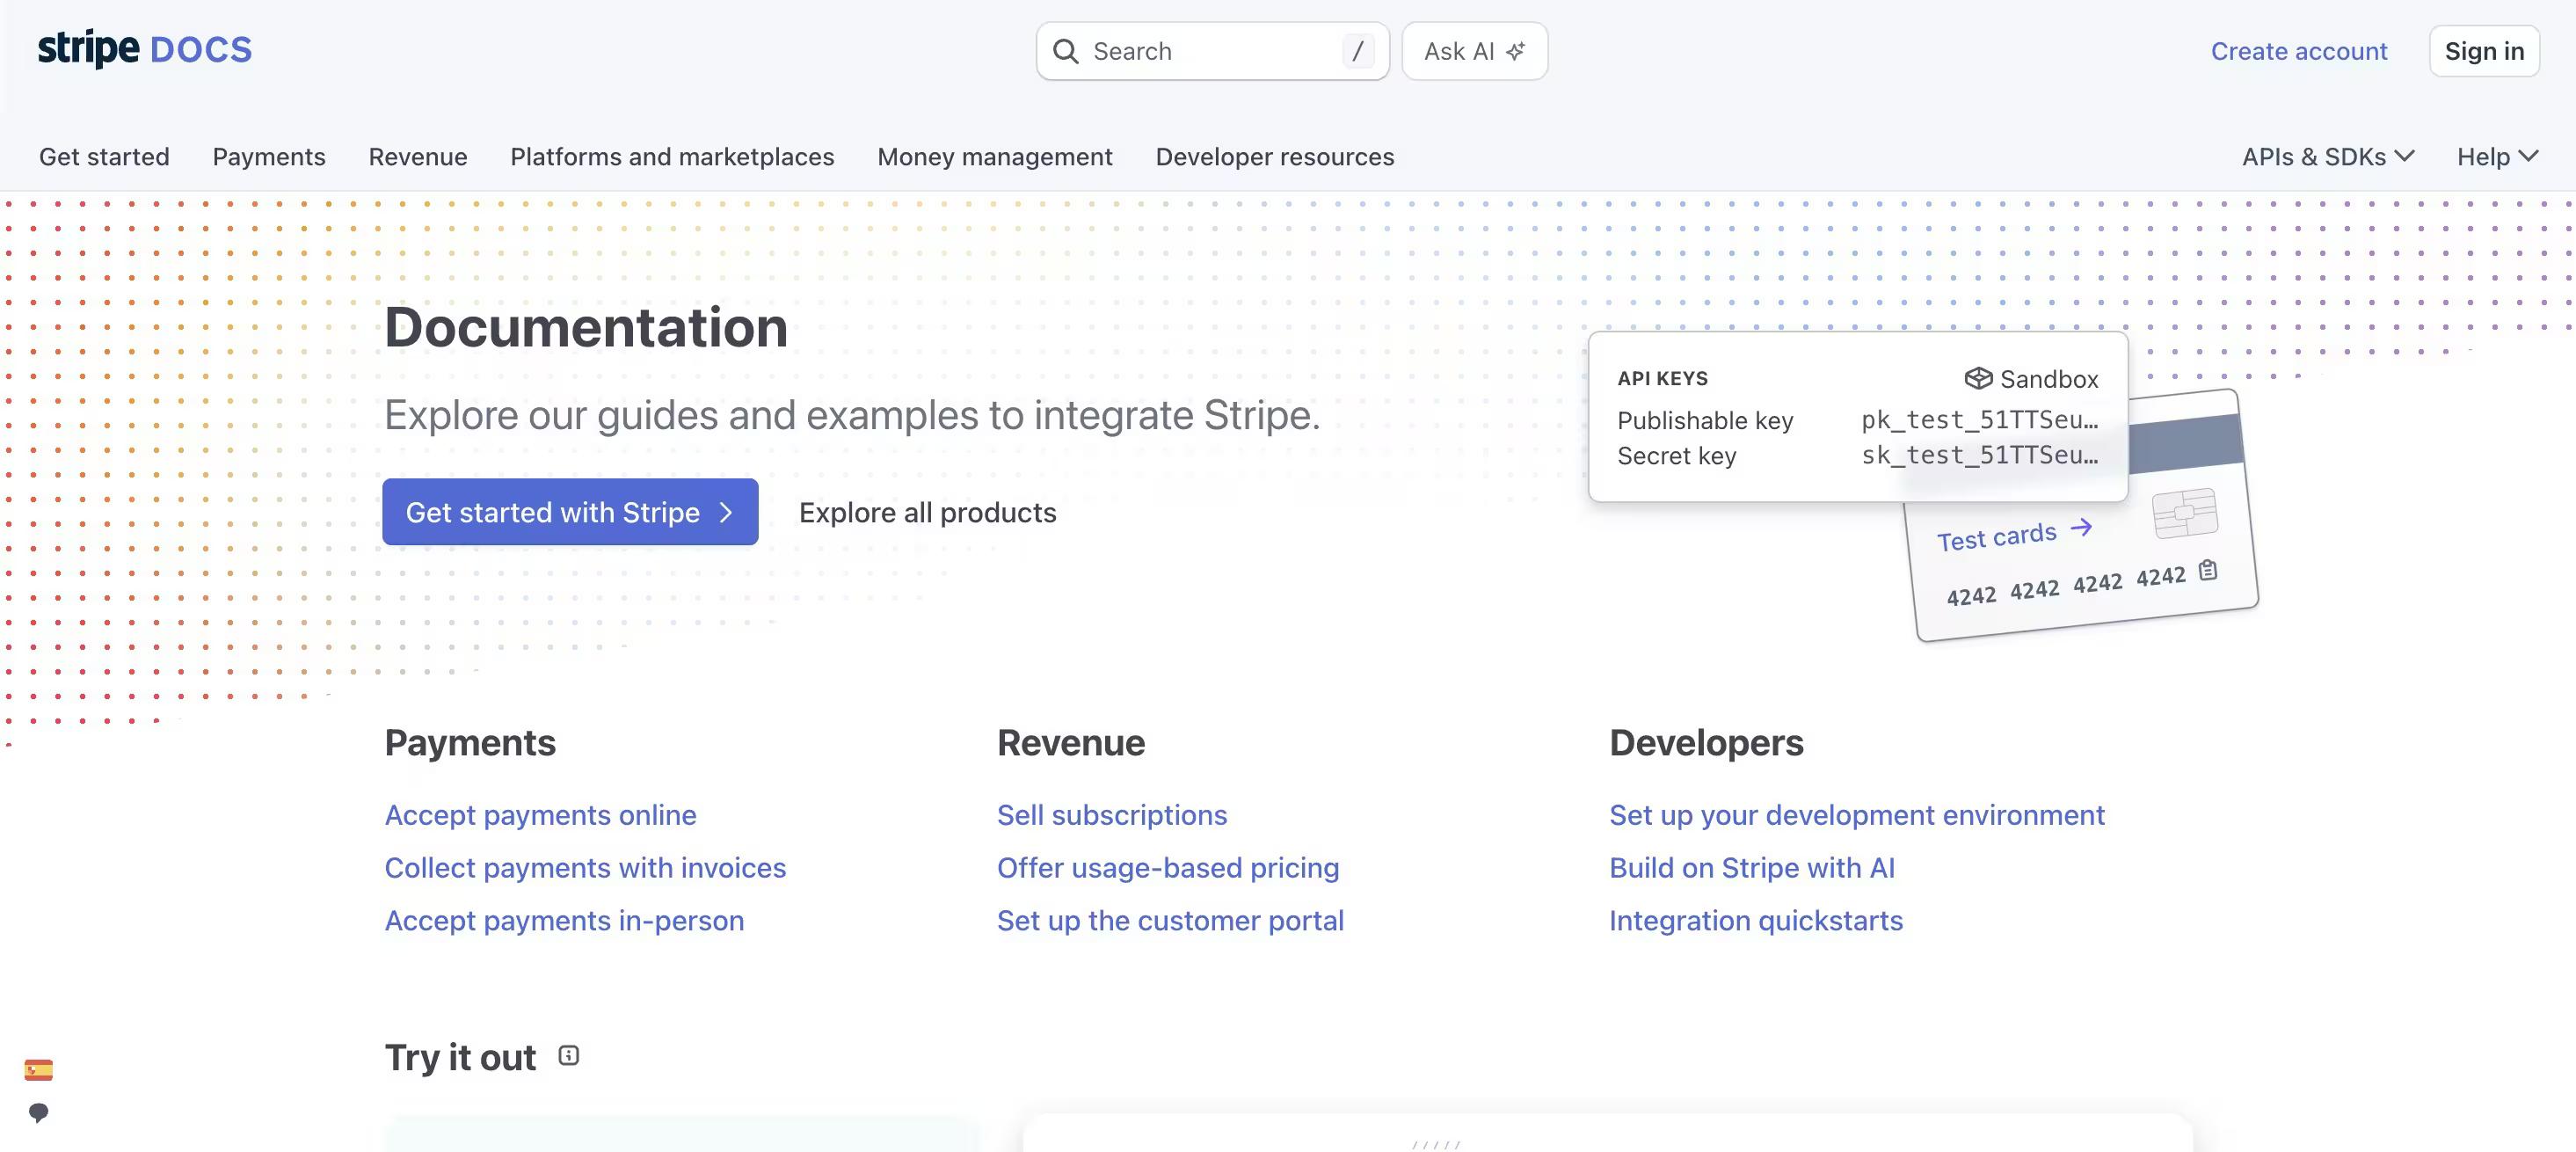The width and height of the screenshot is (2576, 1152).
Task: Click the info icon beside Try it out
Action: 569,1055
